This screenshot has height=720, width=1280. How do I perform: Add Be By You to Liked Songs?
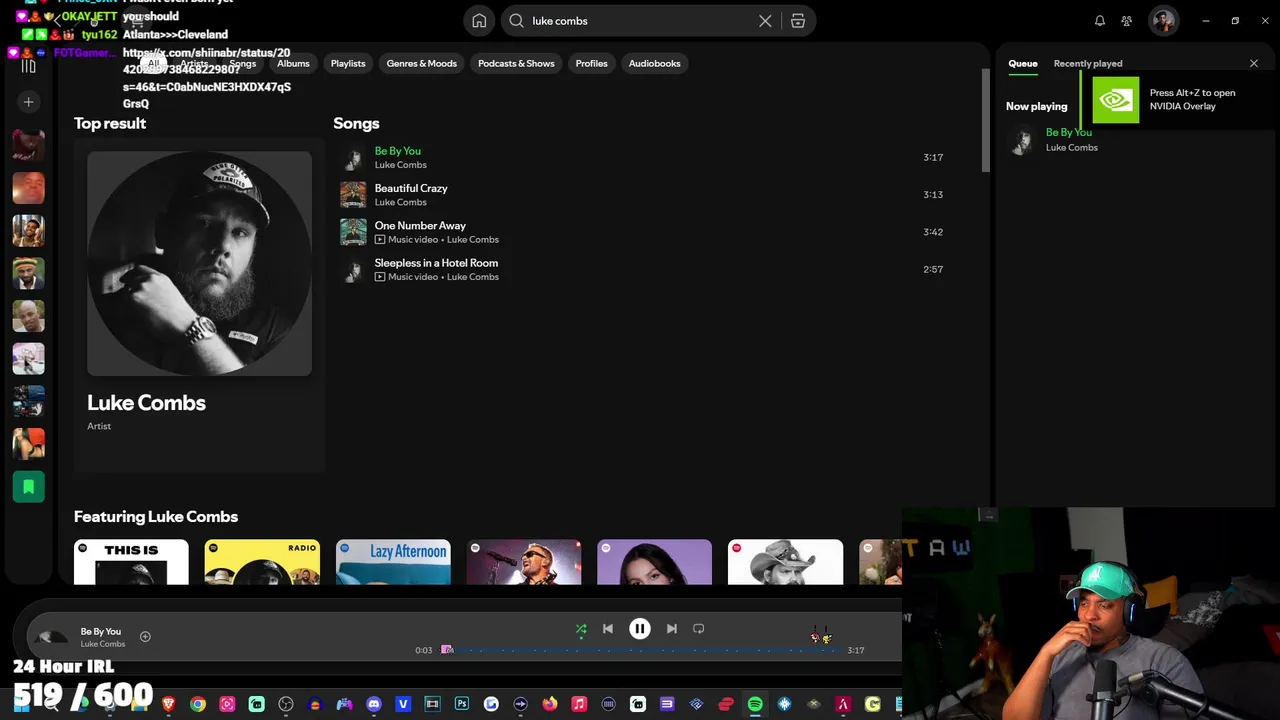(145, 637)
